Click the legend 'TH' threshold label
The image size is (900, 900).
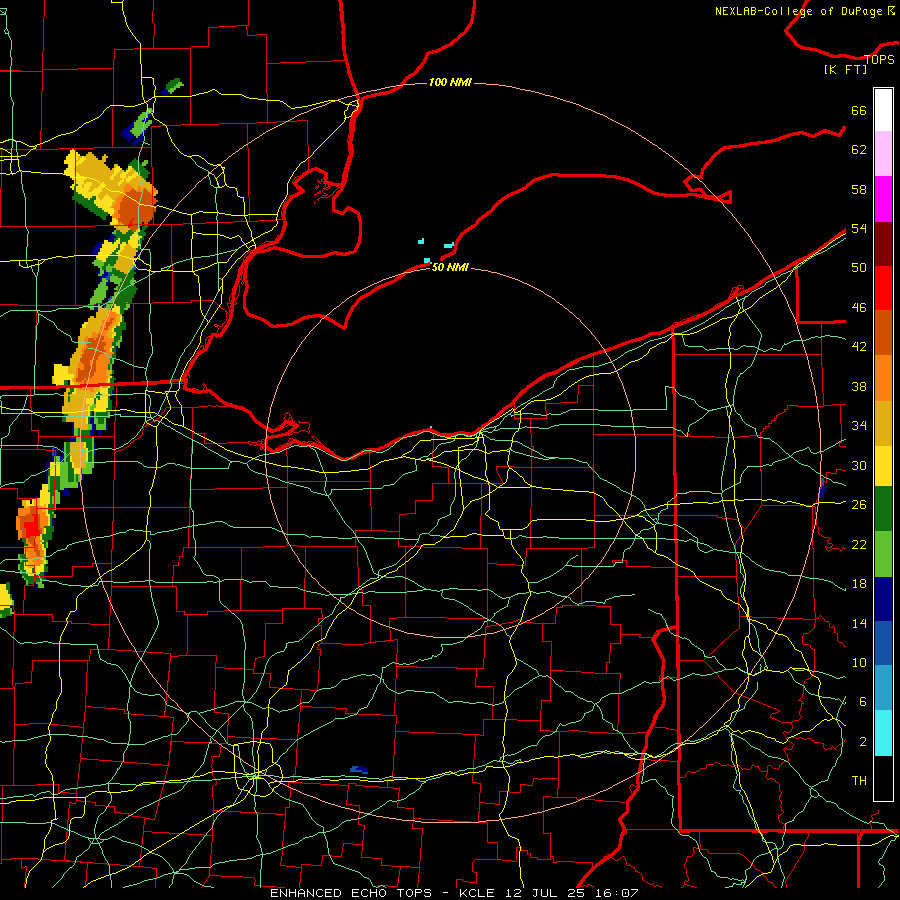(x=859, y=781)
